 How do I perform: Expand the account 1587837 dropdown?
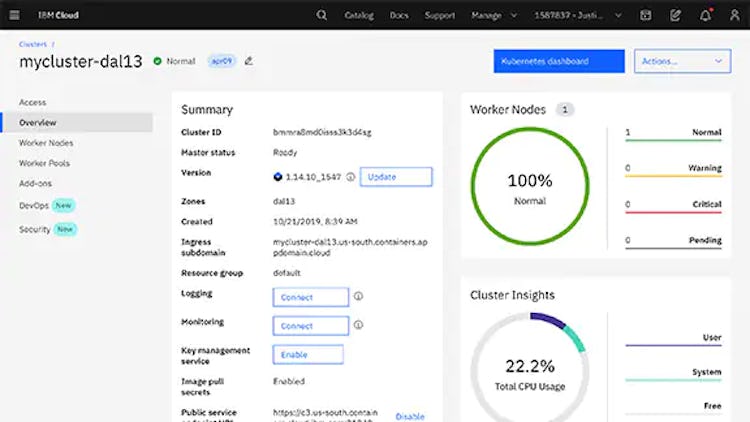coord(578,15)
